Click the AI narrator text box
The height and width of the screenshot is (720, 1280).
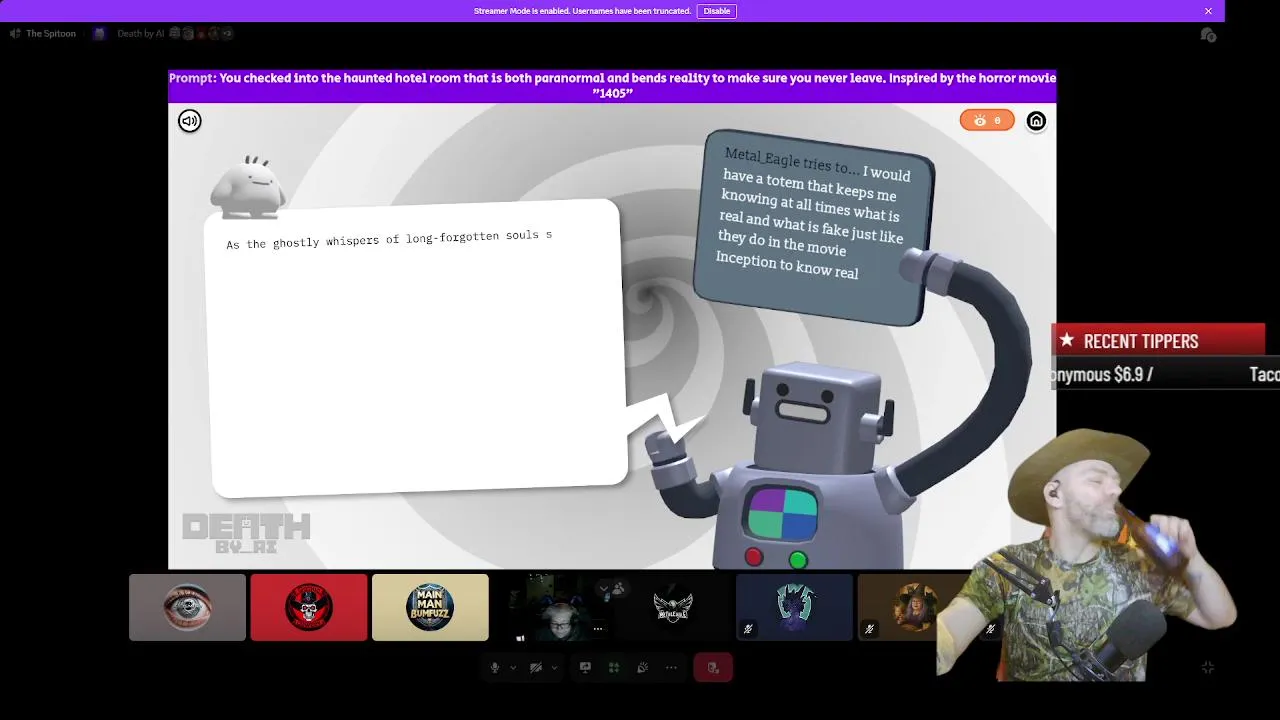(x=418, y=348)
